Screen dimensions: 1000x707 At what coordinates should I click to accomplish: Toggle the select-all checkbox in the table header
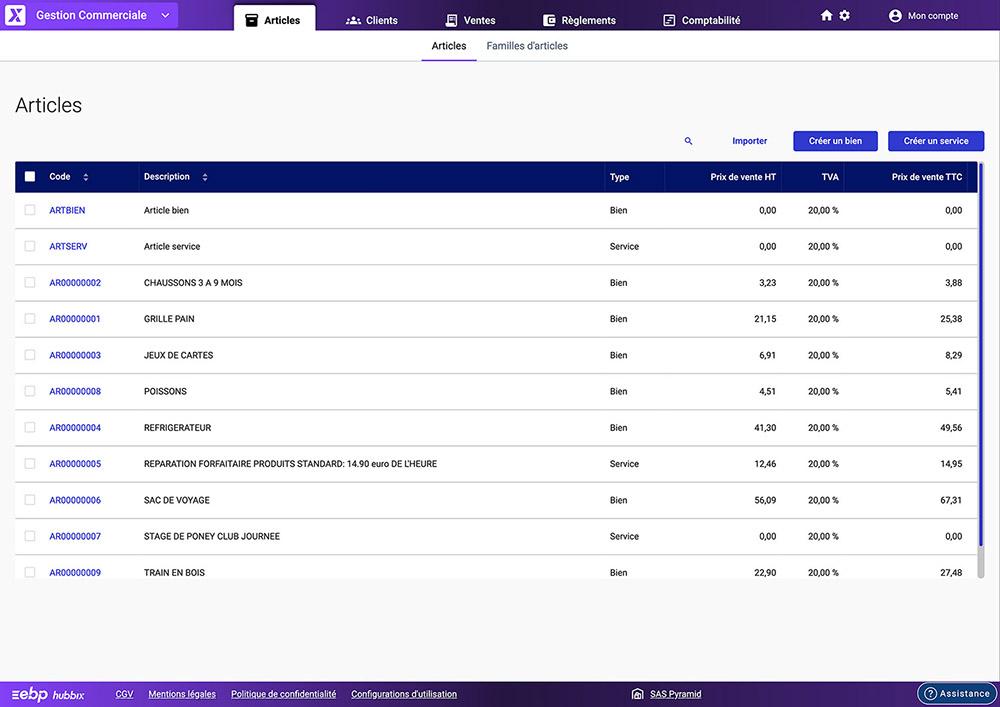pyautogui.click(x=29, y=176)
